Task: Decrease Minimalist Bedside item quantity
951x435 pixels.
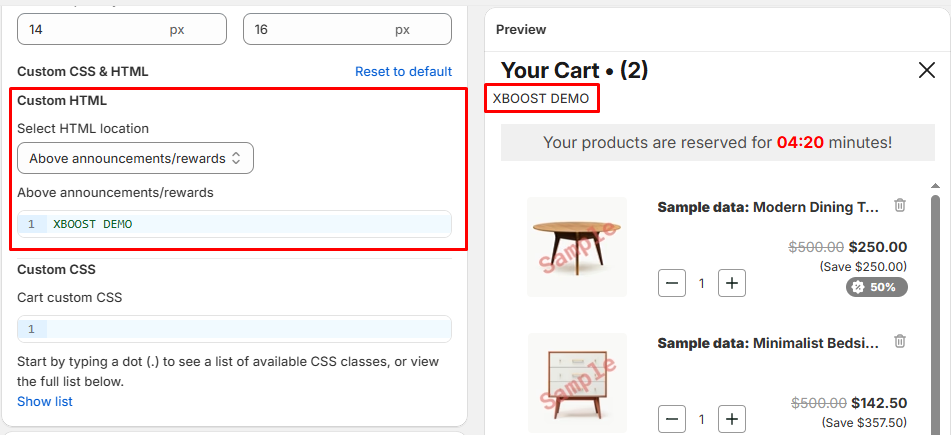Action: tap(672, 419)
